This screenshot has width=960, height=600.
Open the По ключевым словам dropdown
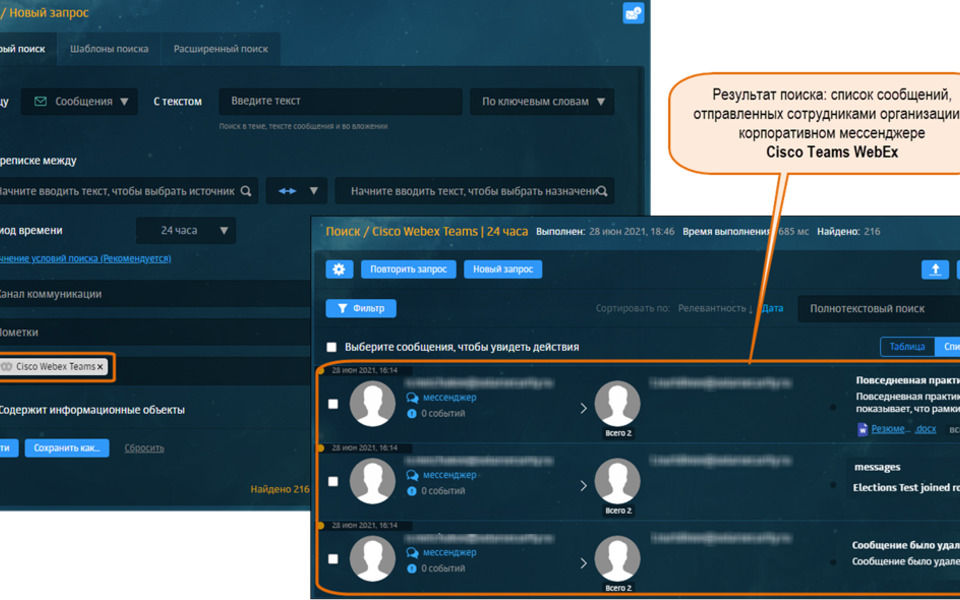[542, 101]
